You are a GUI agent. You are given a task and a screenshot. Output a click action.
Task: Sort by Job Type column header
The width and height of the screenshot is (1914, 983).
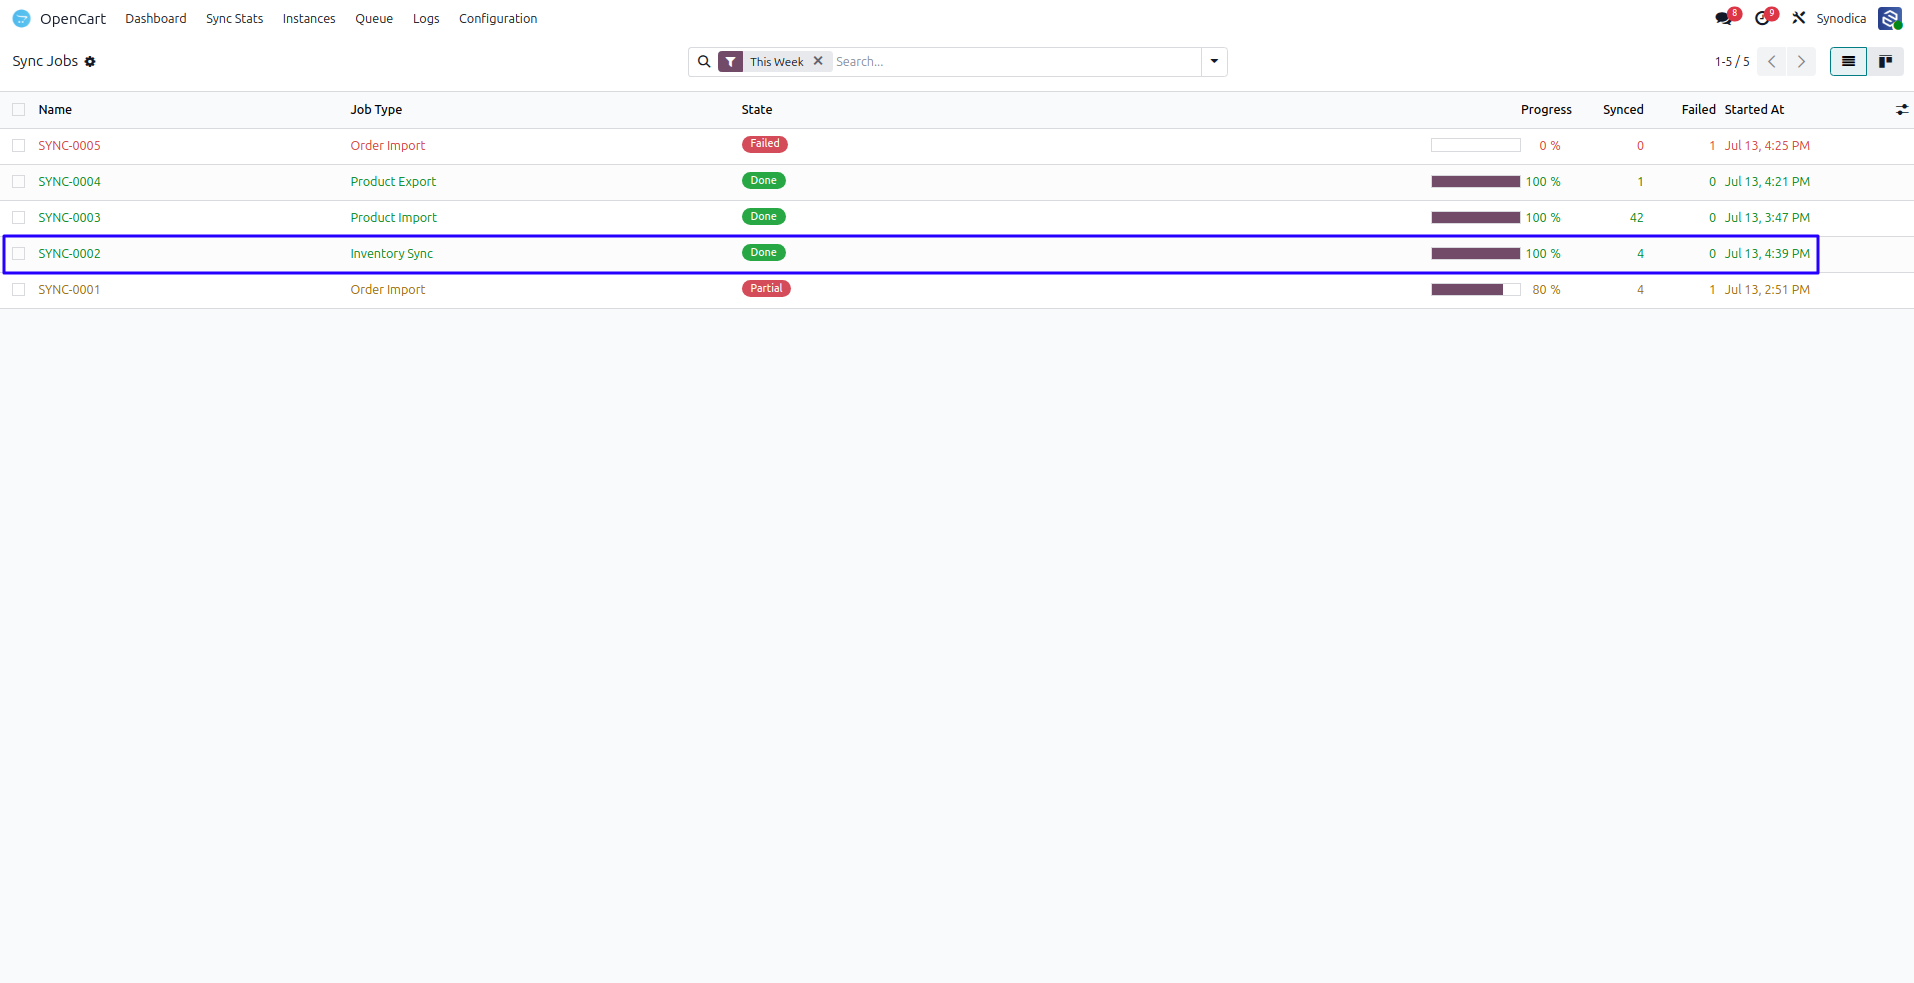pos(376,110)
